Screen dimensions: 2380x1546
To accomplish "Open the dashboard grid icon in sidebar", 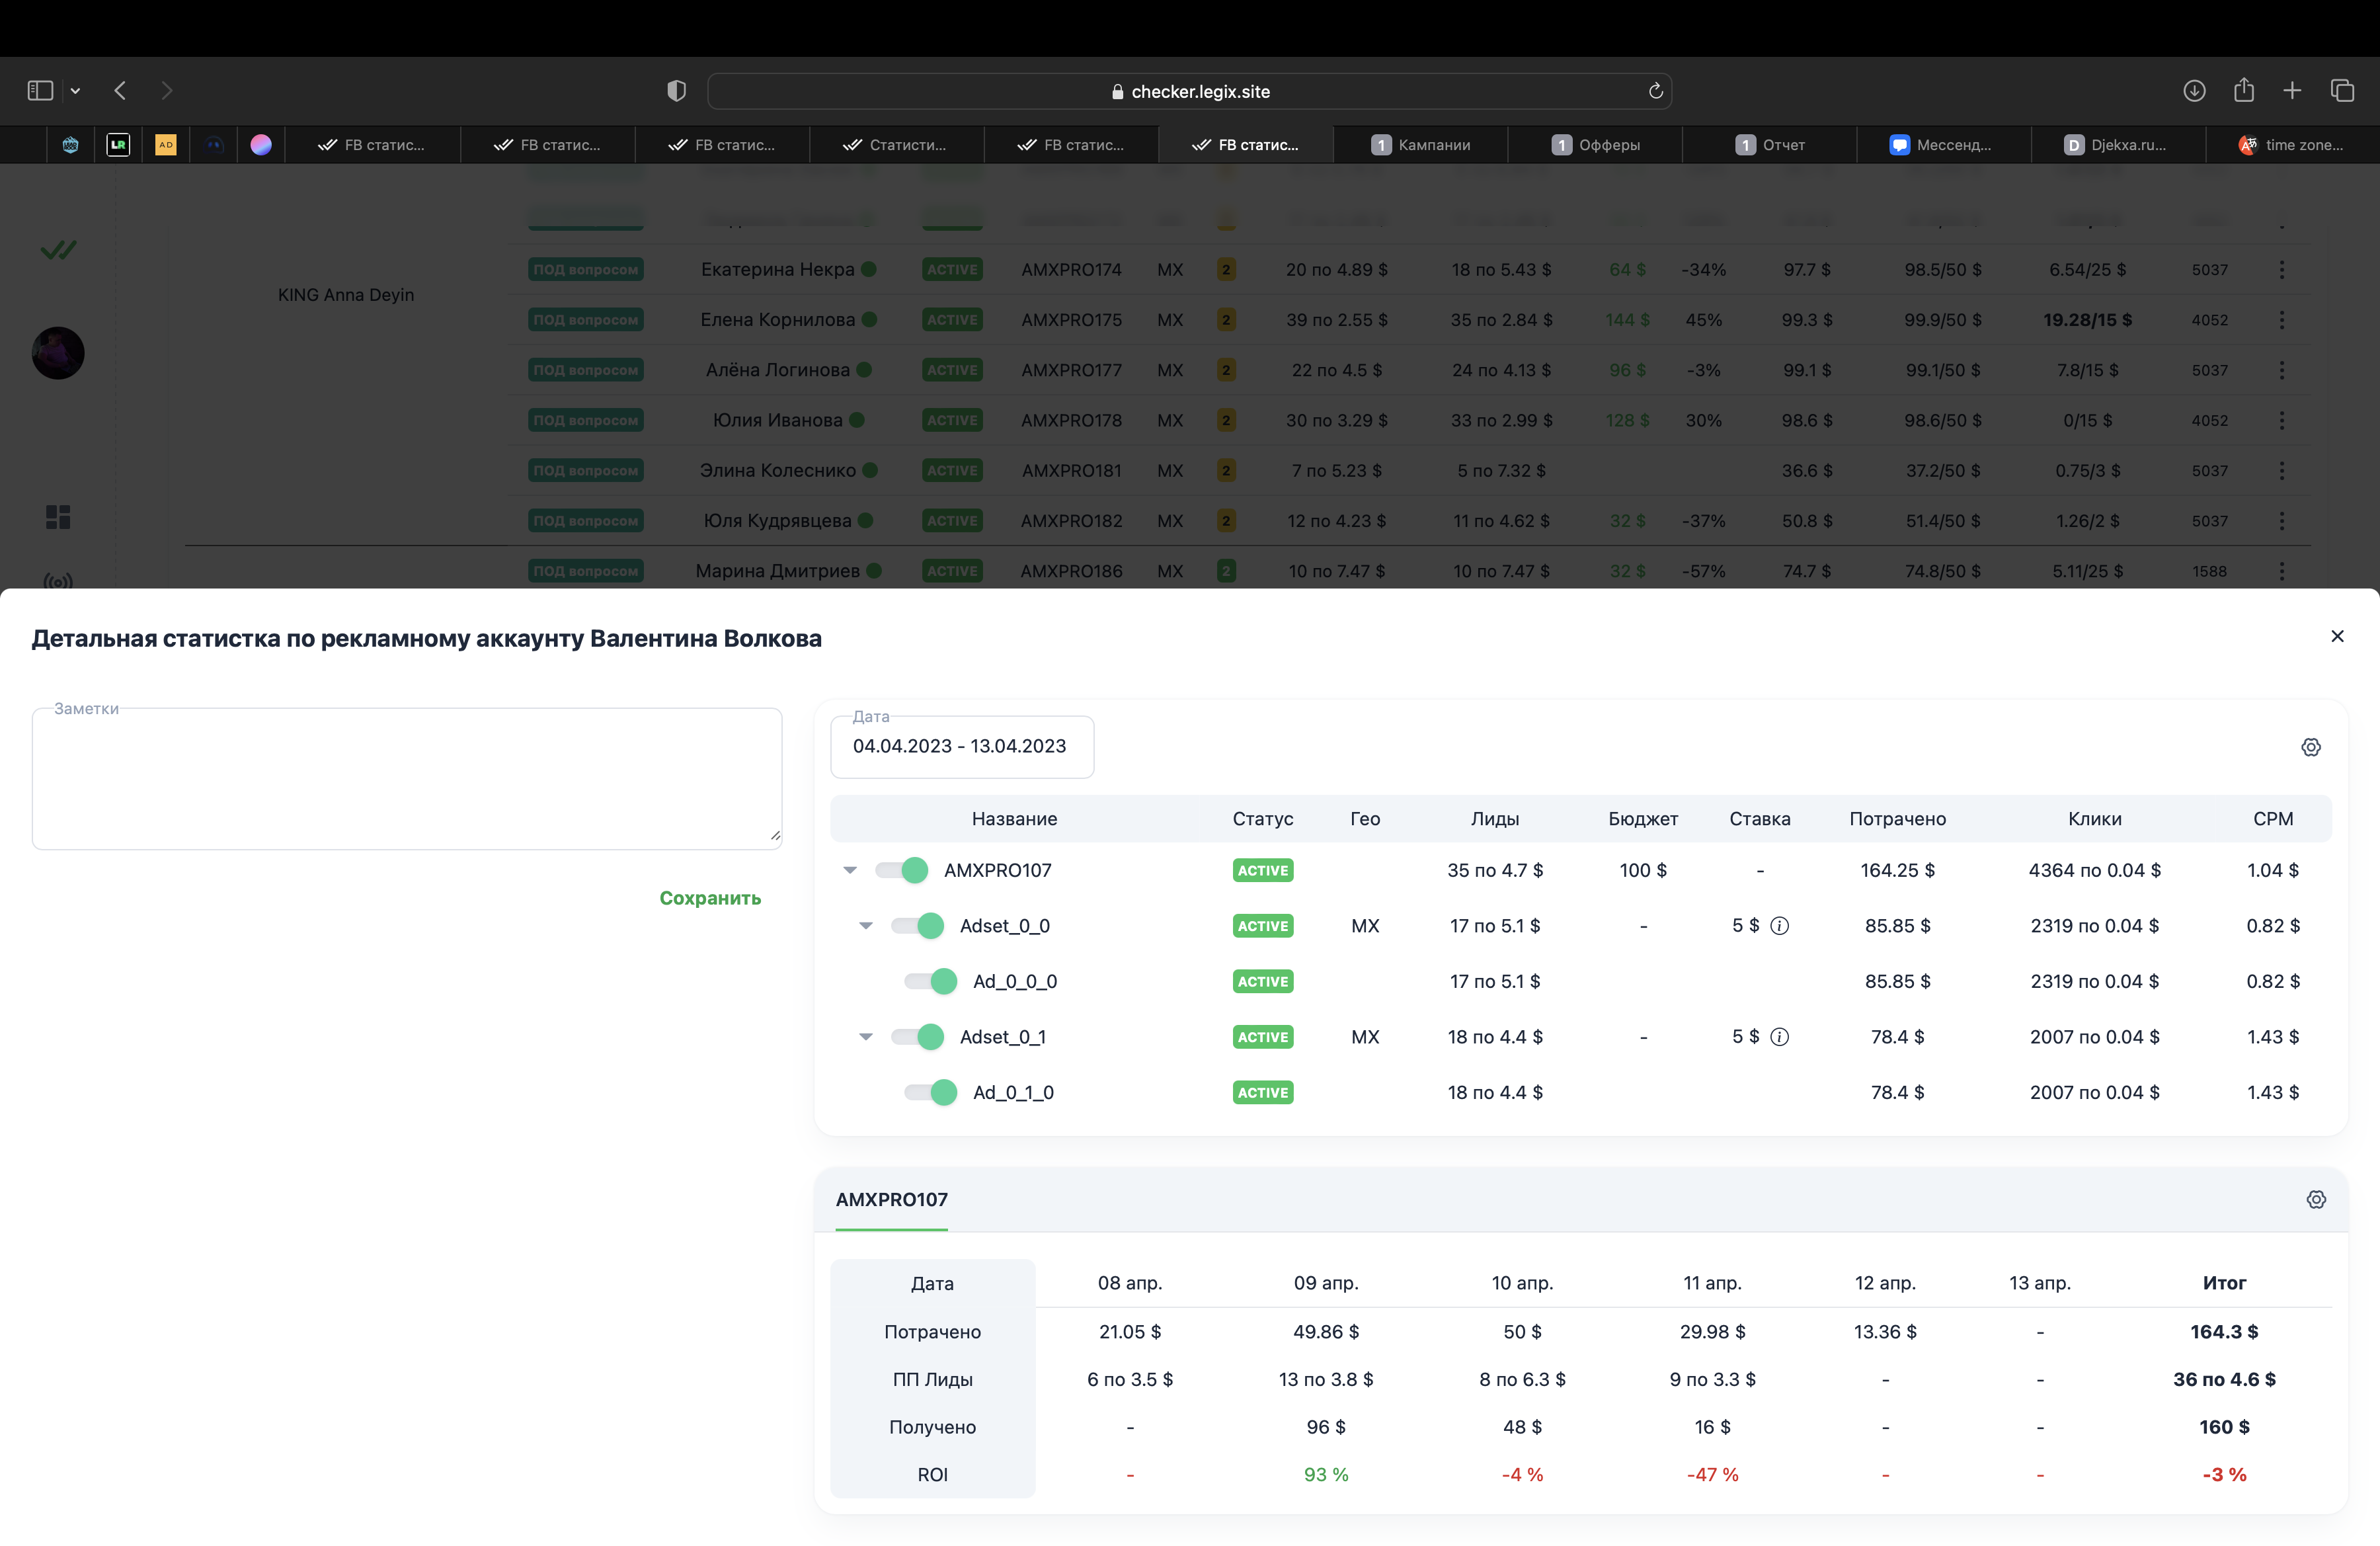I will click(x=58, y=517).
